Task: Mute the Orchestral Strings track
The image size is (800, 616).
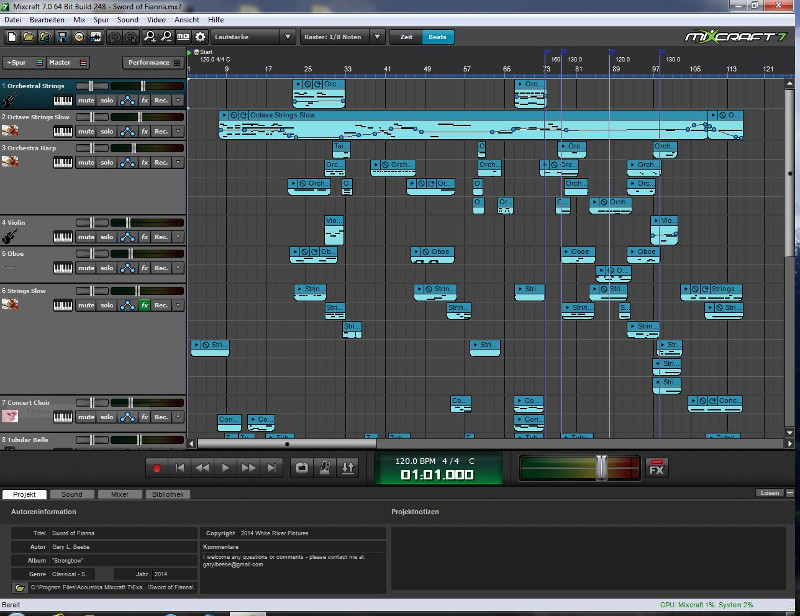Action: pyautogui.click(x=86, y=101)
